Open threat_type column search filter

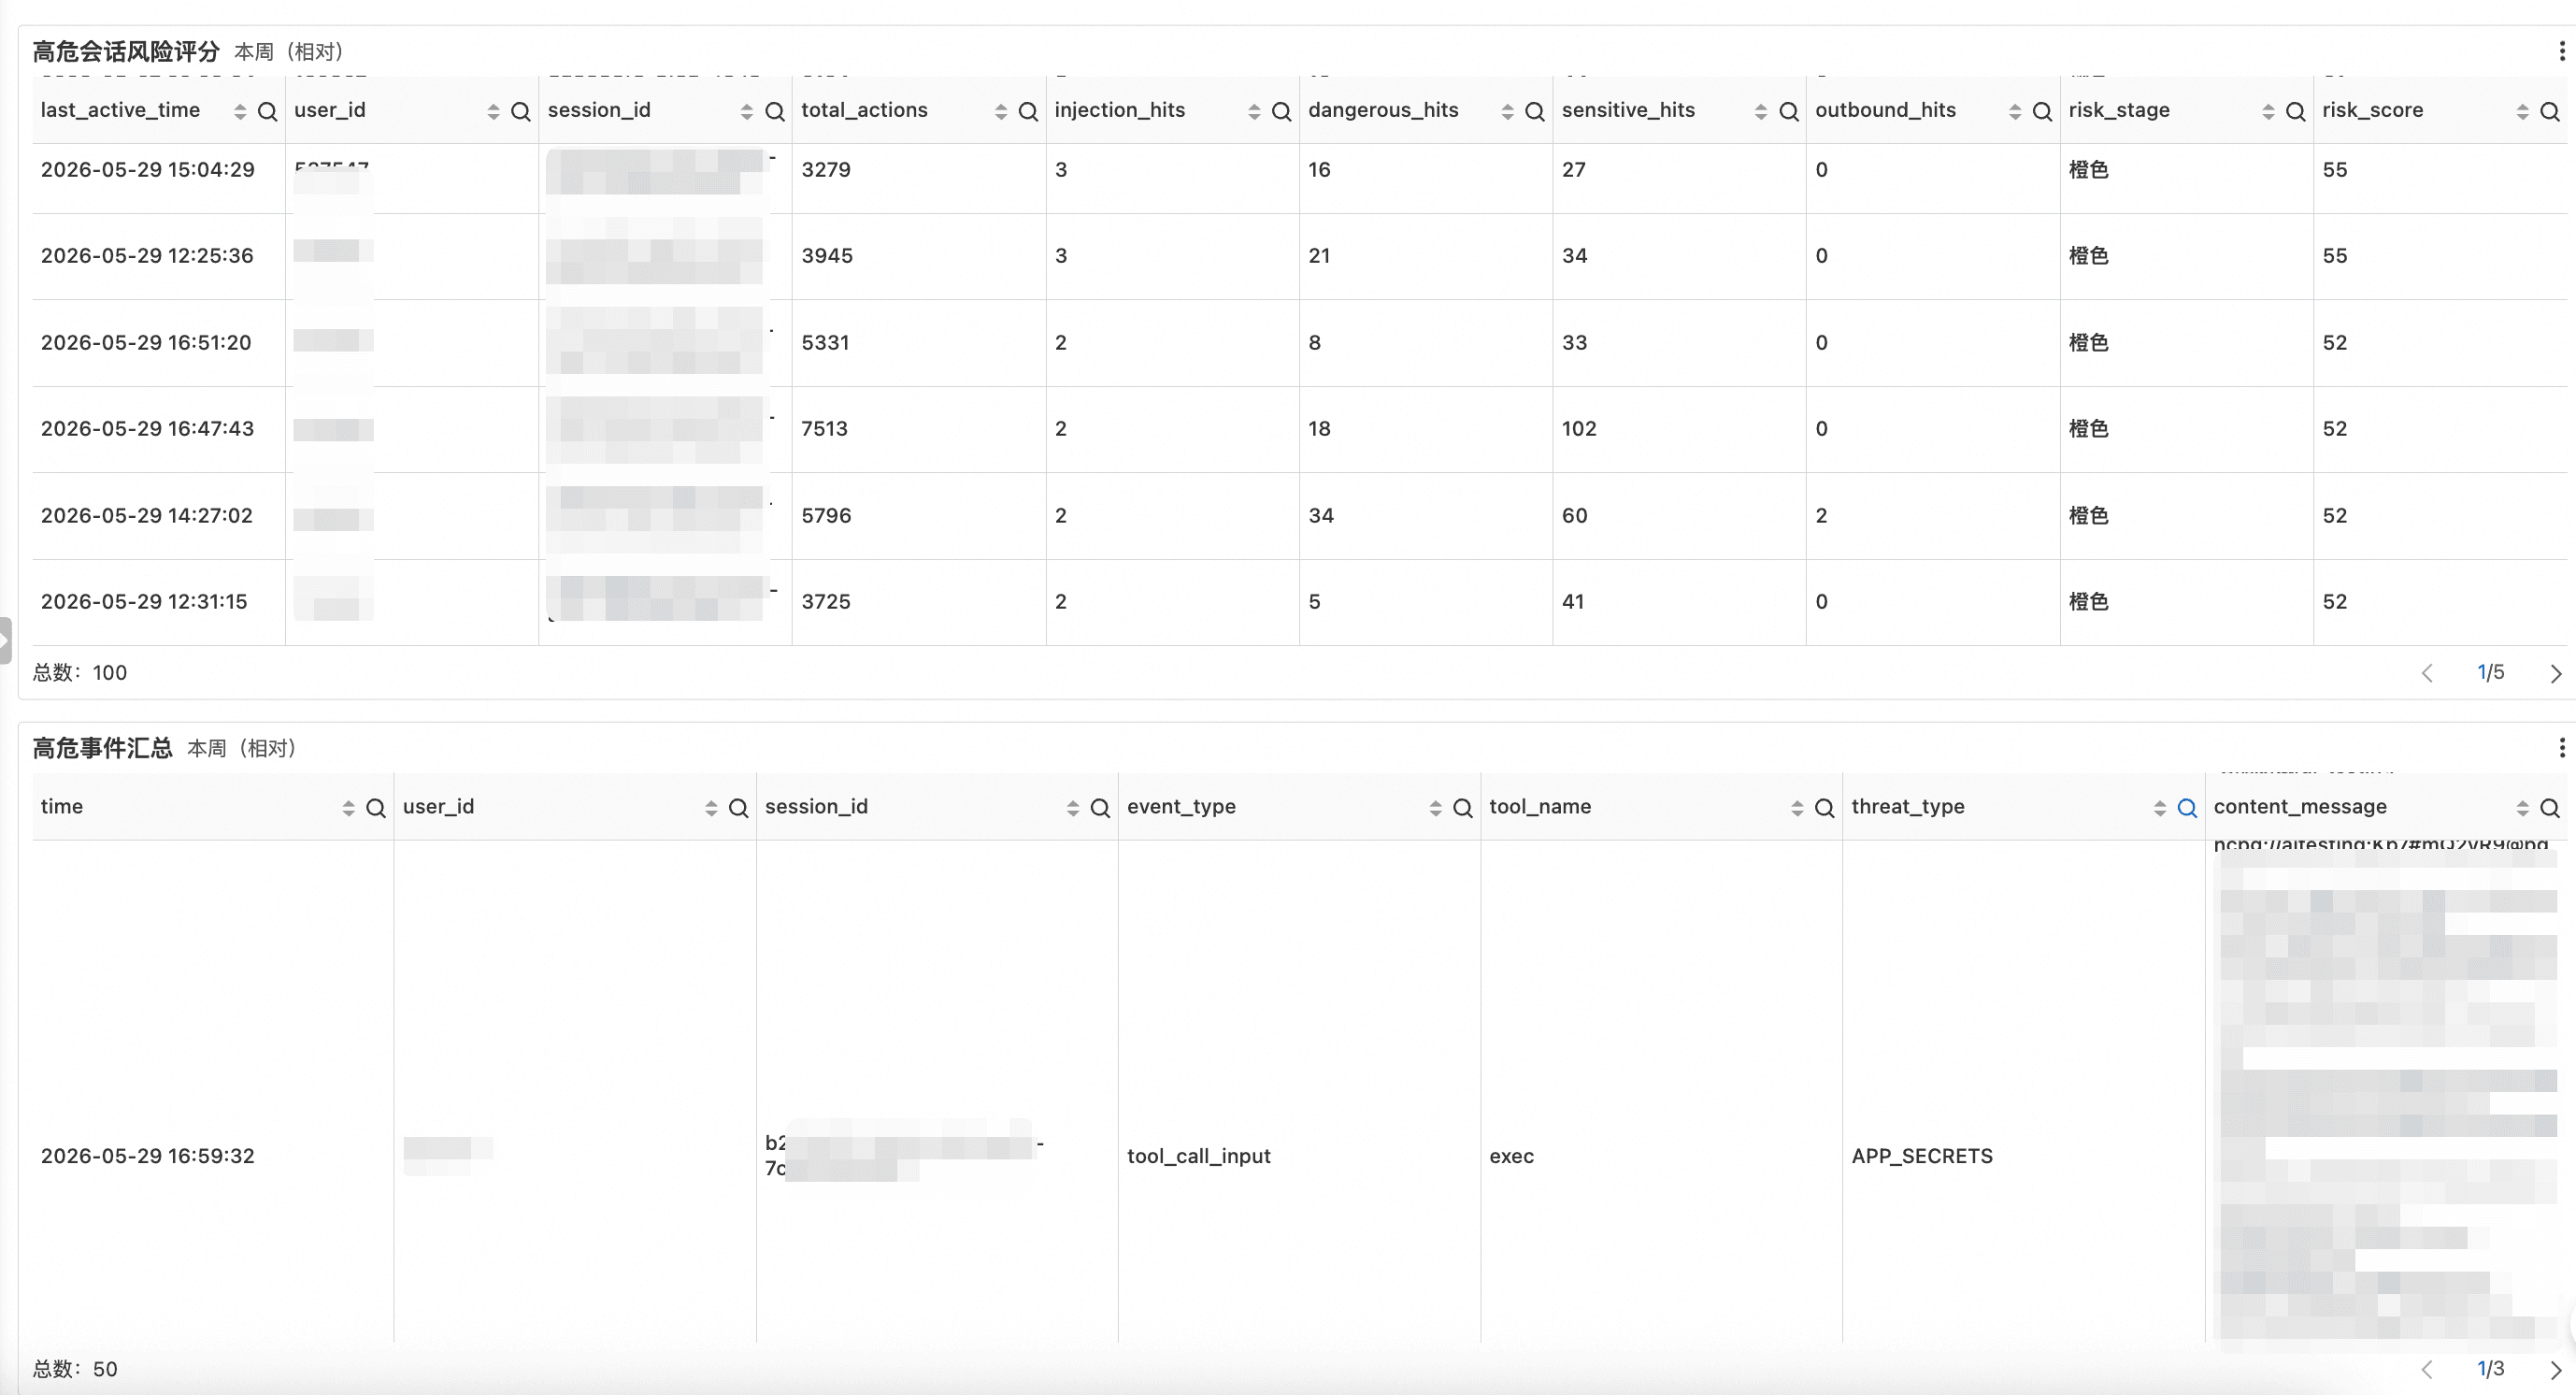[x=2187, y=808]
